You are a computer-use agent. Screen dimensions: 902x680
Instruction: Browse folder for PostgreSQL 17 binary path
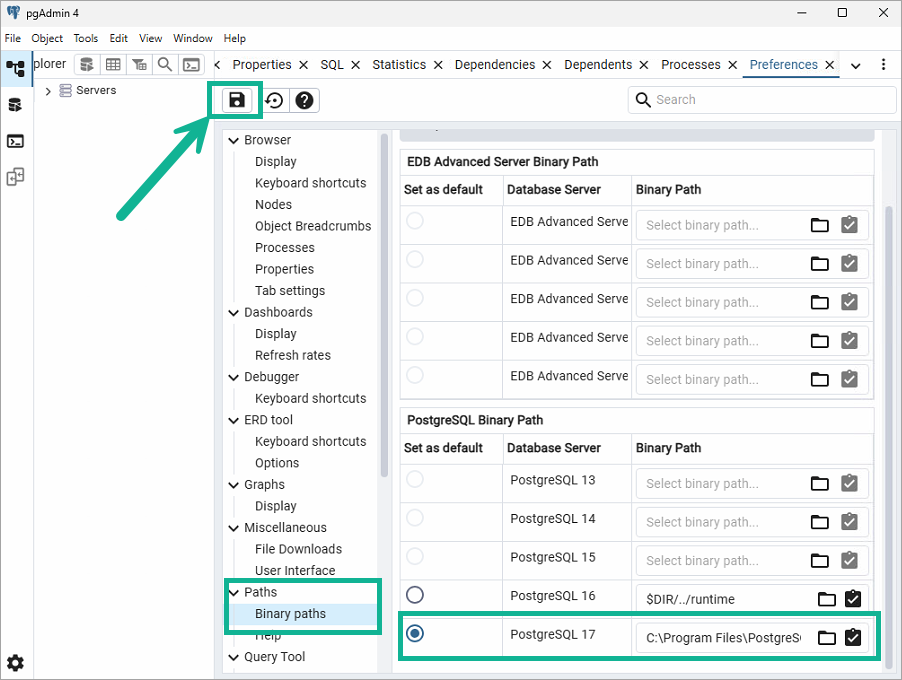pos(827,637)
